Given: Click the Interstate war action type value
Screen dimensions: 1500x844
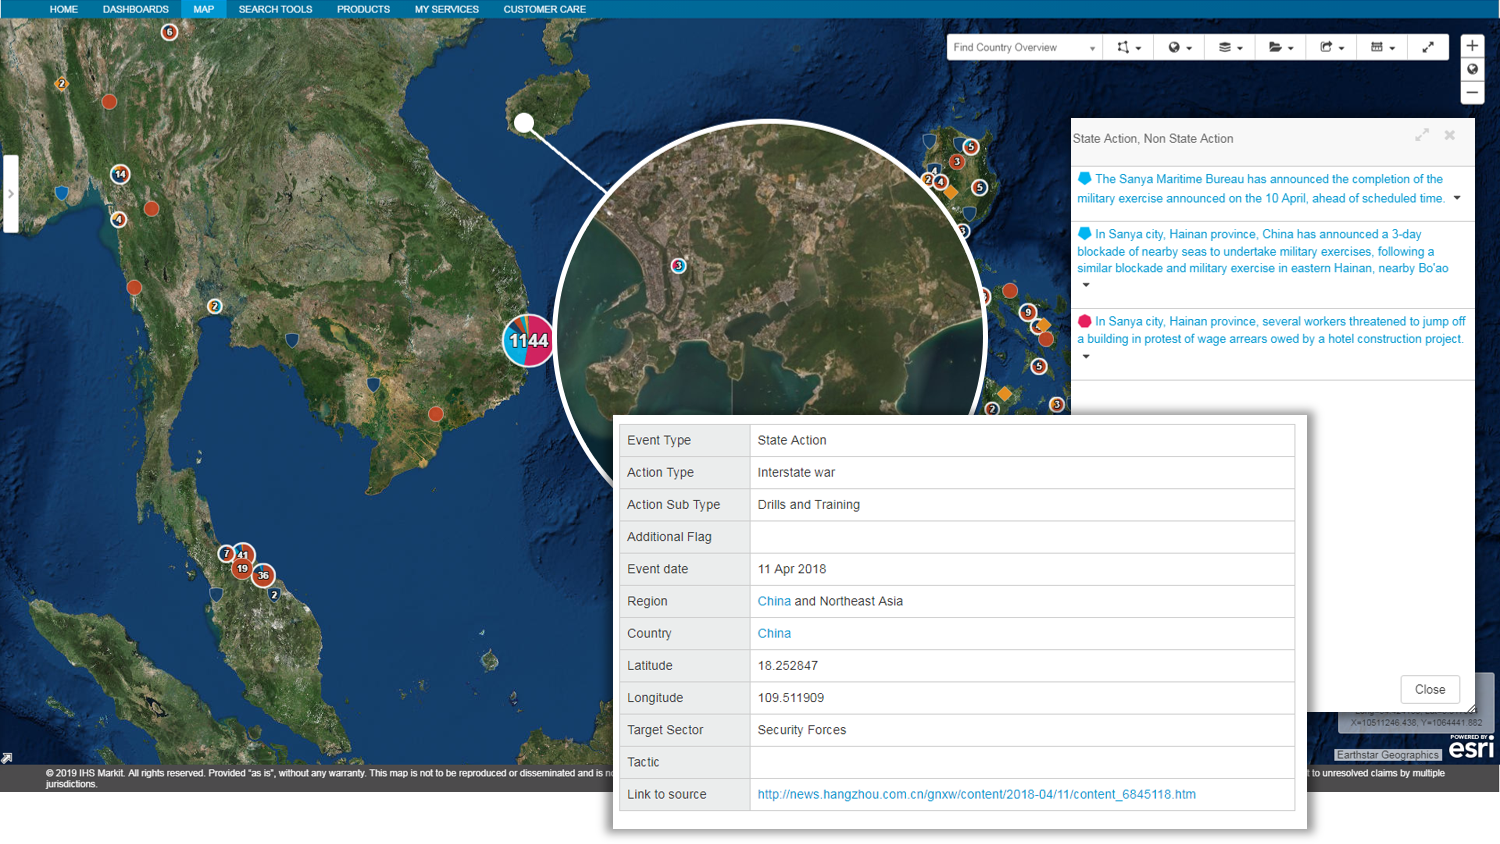Looking at the screenshot, I should tap(796, 472).
